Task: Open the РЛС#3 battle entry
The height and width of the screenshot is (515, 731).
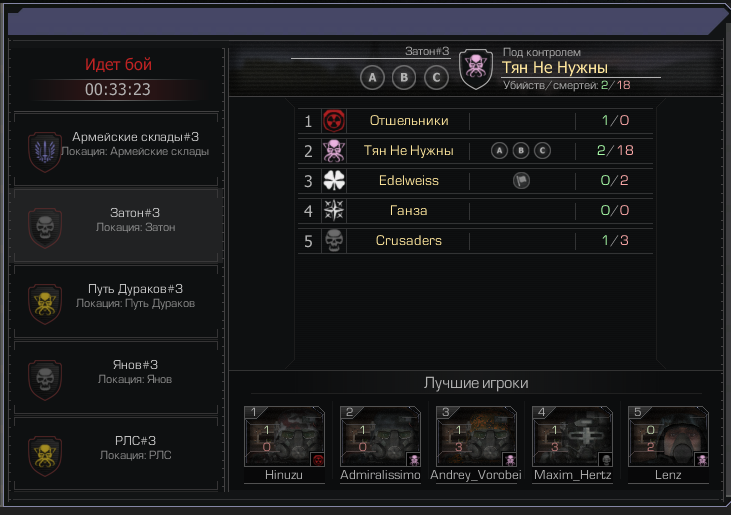Action: [x=116, y=453]
